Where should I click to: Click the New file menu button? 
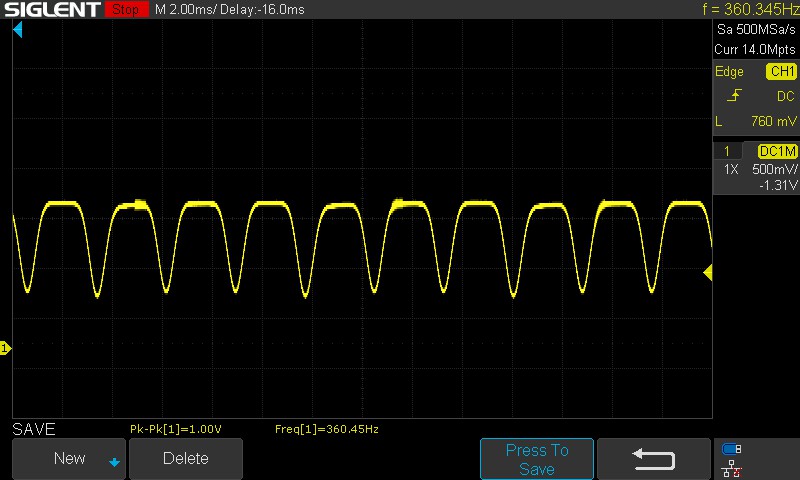pyautogui.click(x=69, y=458)
